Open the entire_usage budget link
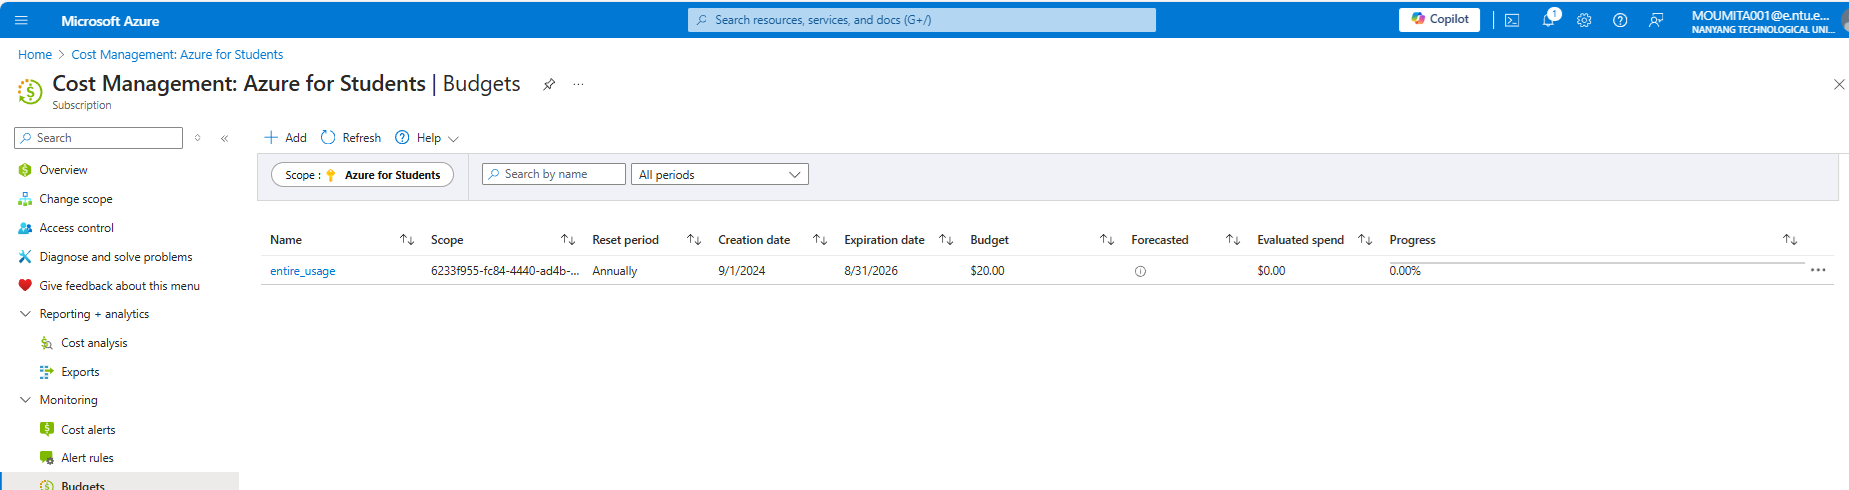The height and width of the screenshot is (490, 1849). (303, 271)
